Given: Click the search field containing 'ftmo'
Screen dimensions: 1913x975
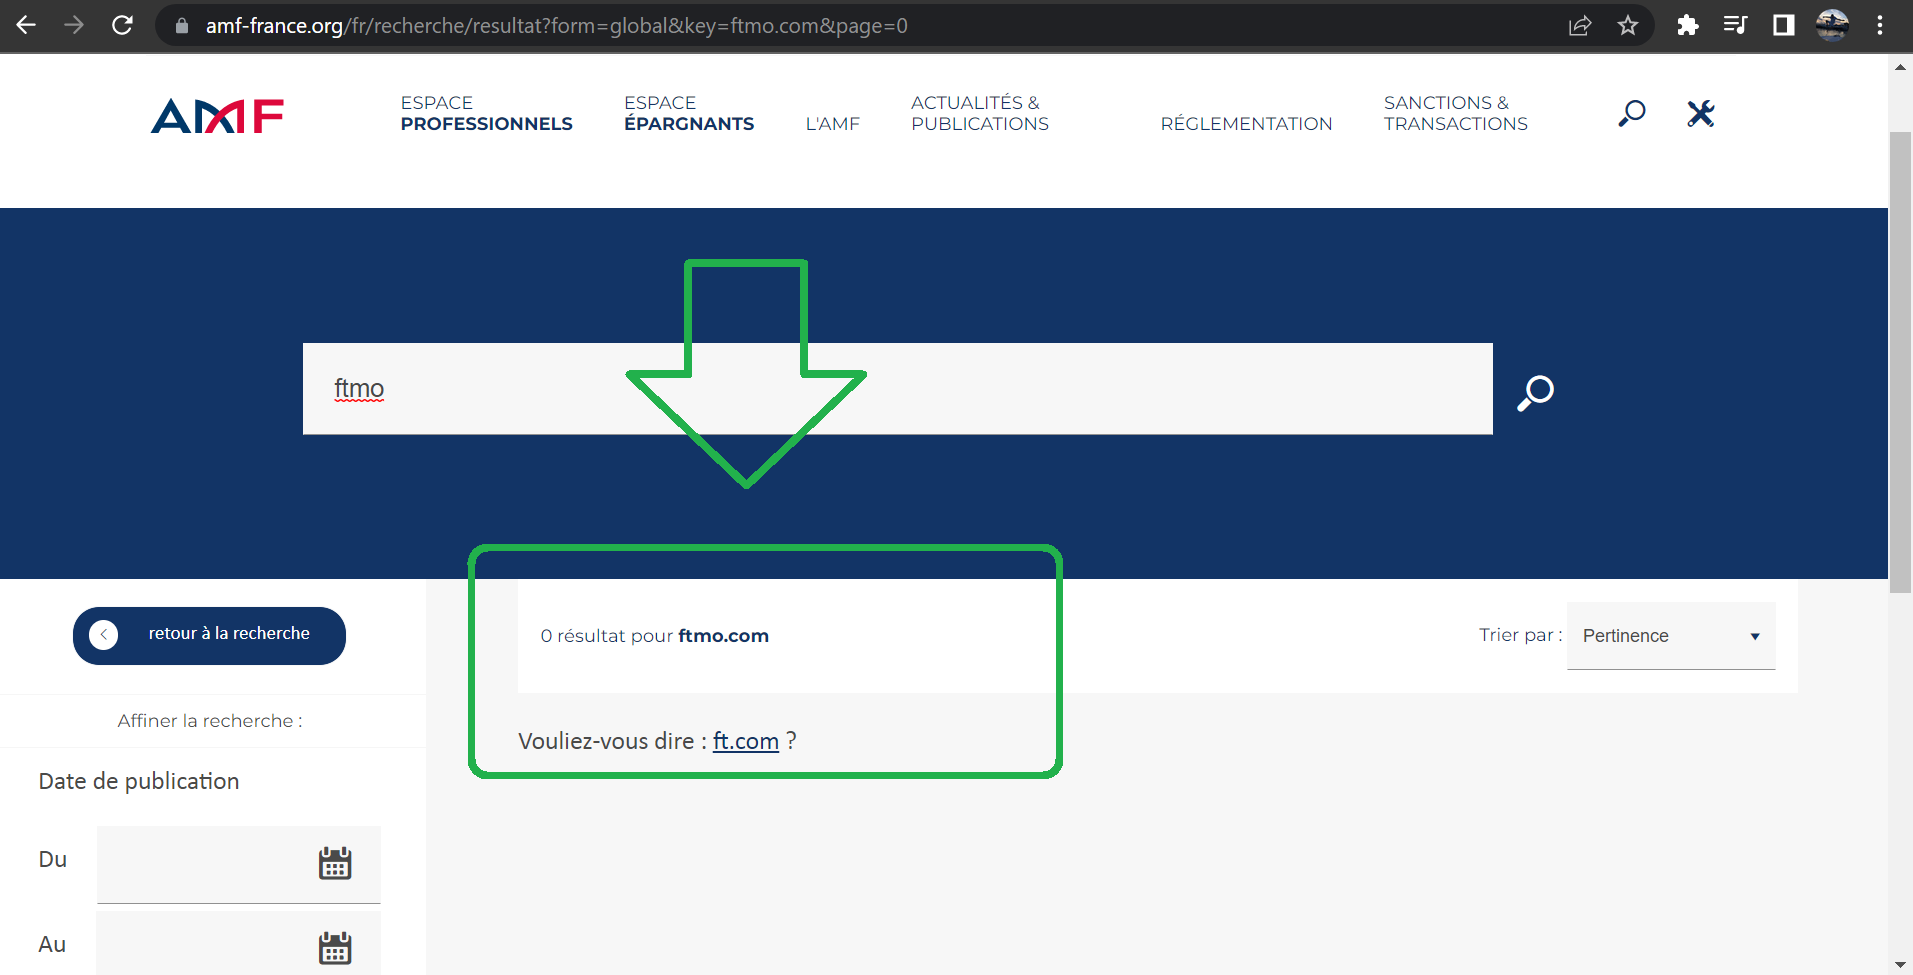Looking at the screenshot, I should click(898, 389).
